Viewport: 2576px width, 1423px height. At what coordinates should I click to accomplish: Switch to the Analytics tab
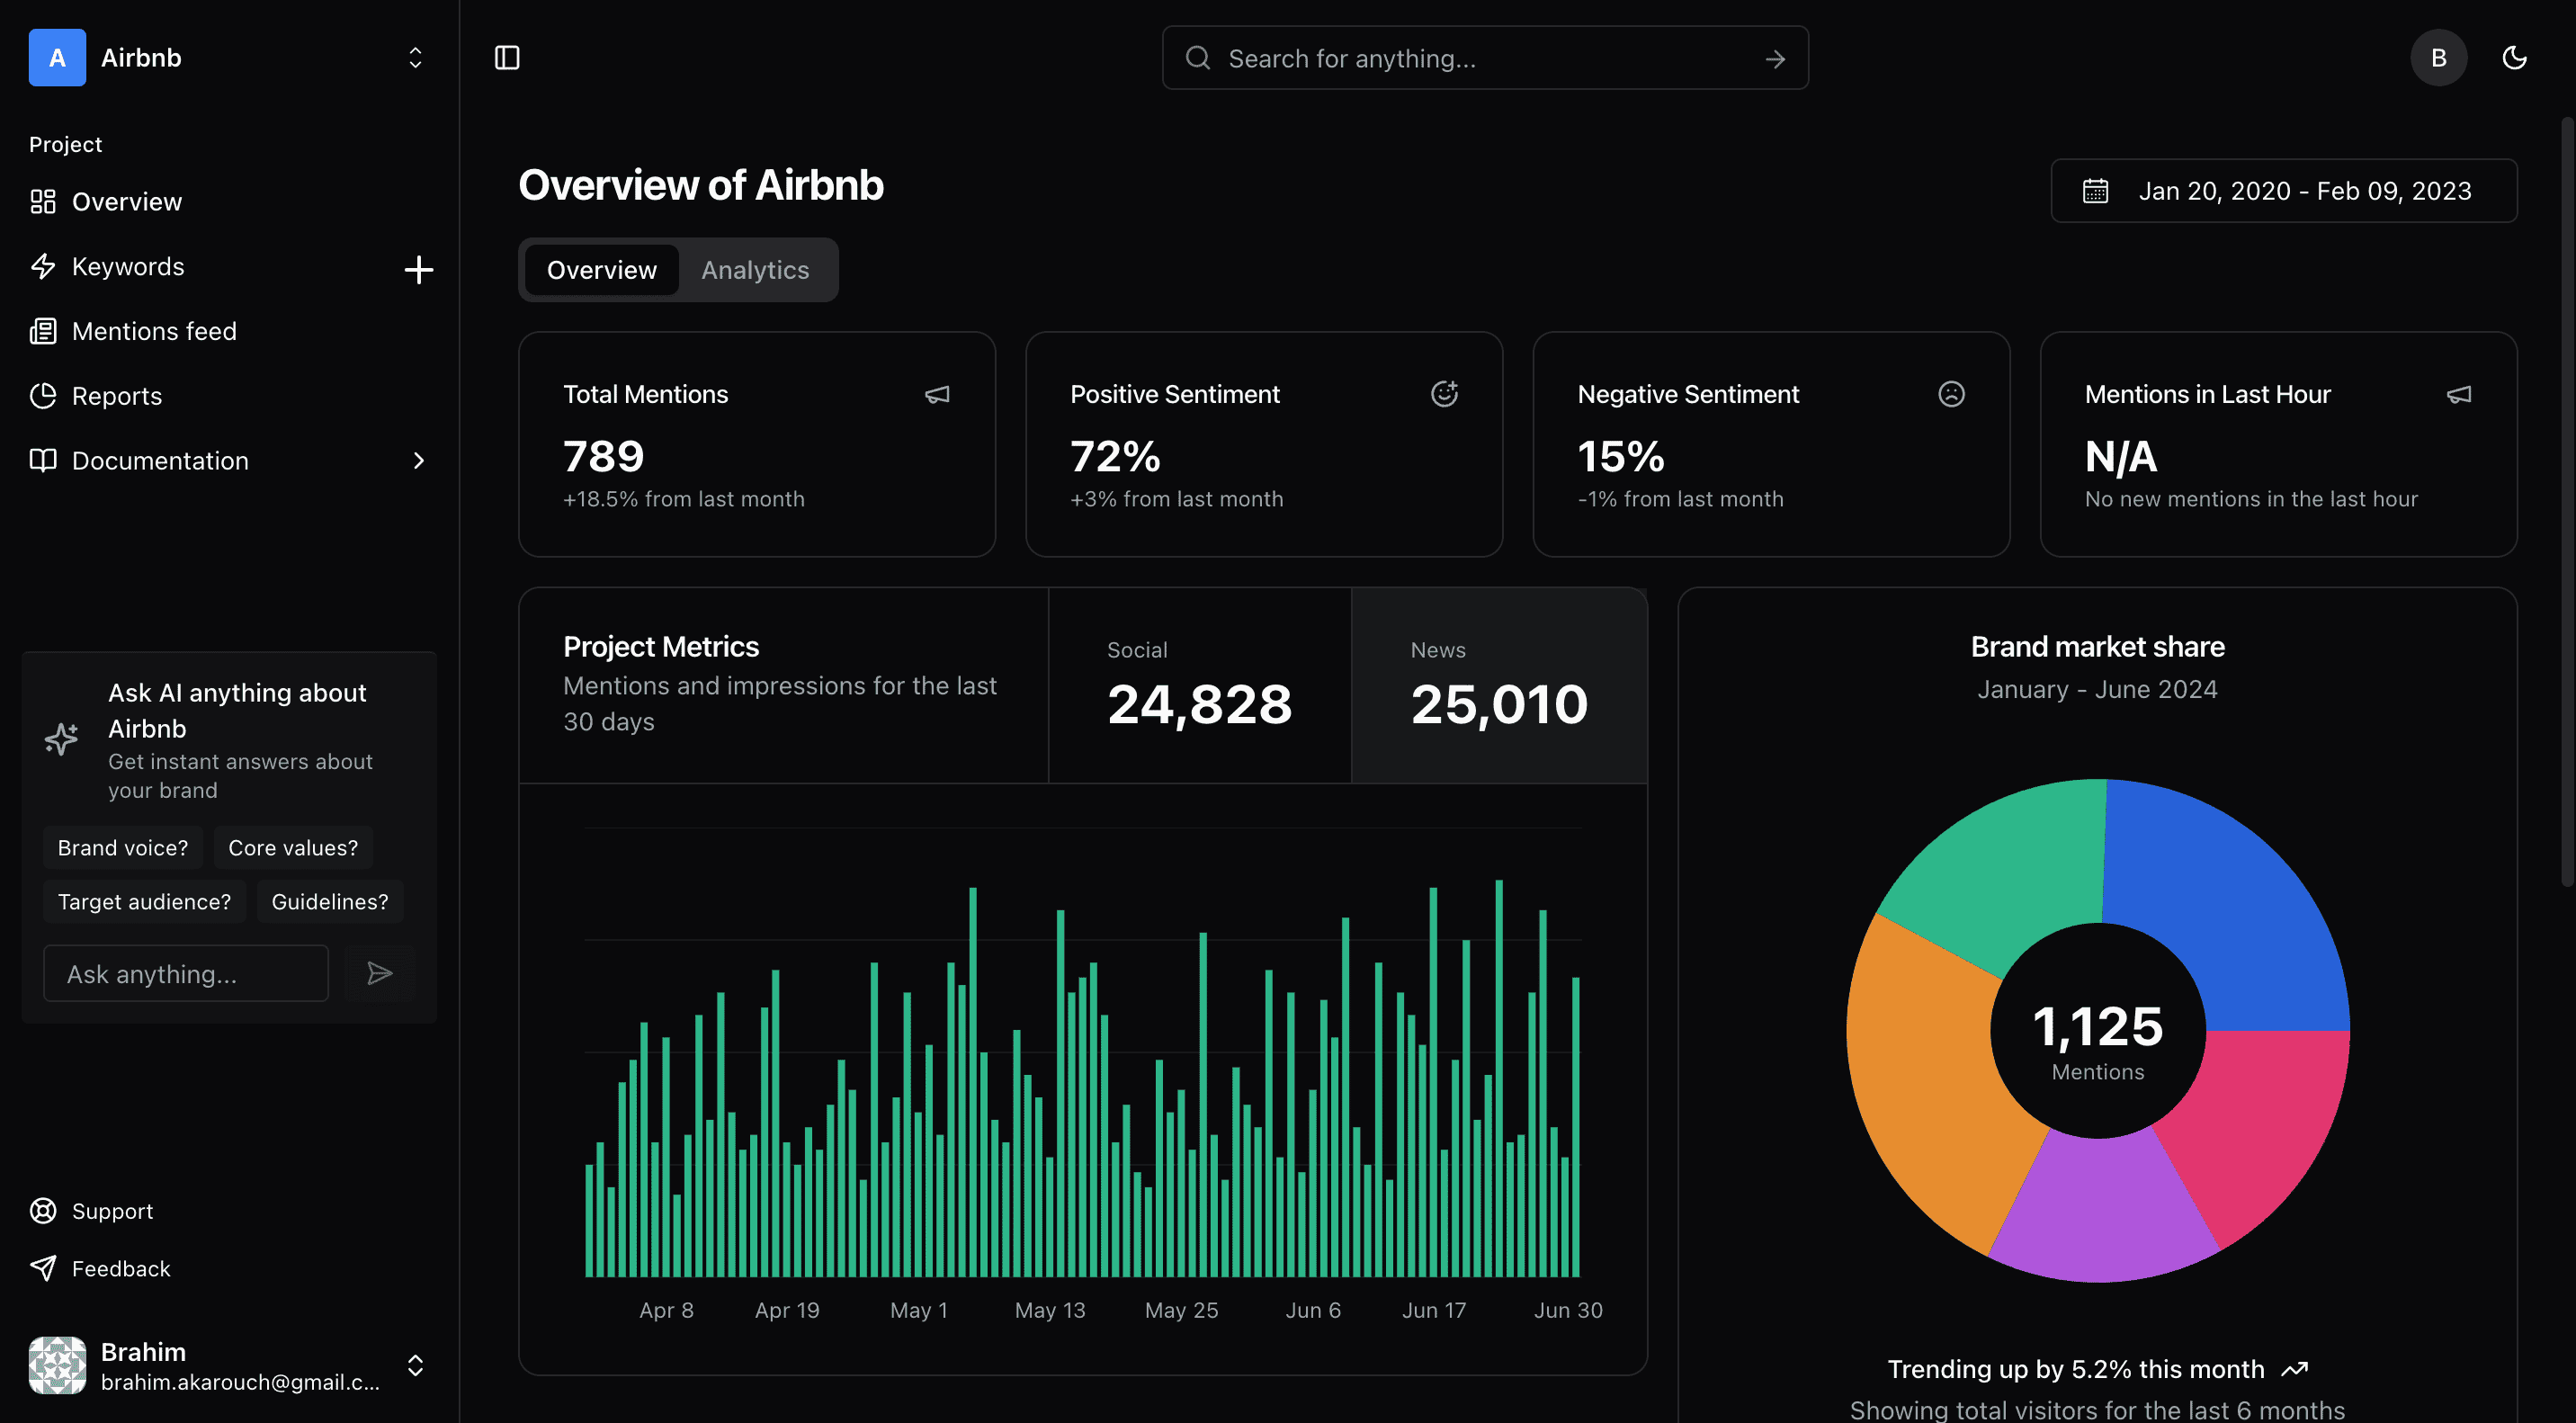tap(755, 270)
